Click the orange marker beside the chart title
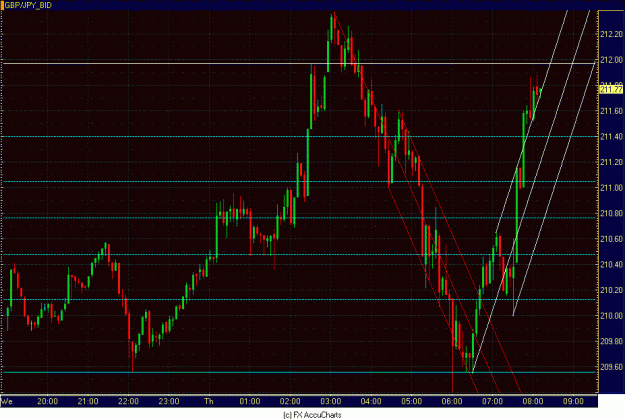Image resolution: width=625 pixels, height=419 pixels. 2,5
